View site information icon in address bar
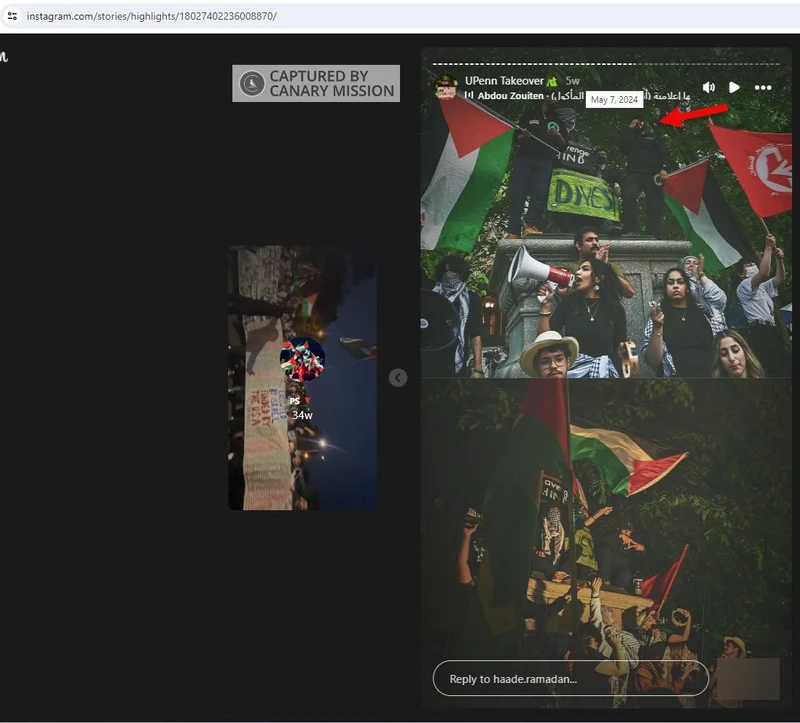The height and width of the screenshot is (723, 800). click(x=12, y=16)
